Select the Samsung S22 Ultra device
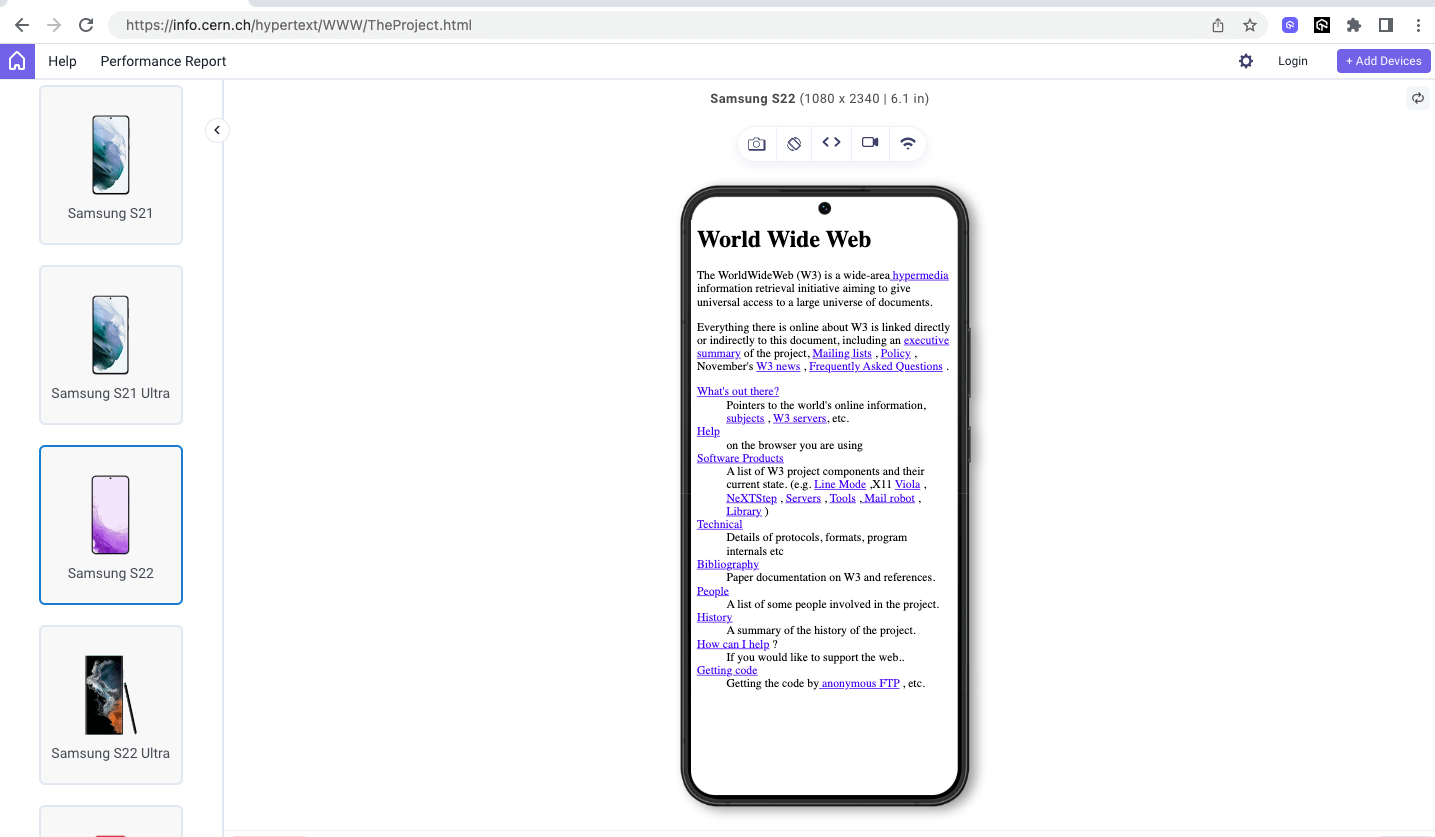Image resolution: width=1435 pixels, height=837 pixels. click(x=110, y=704)
